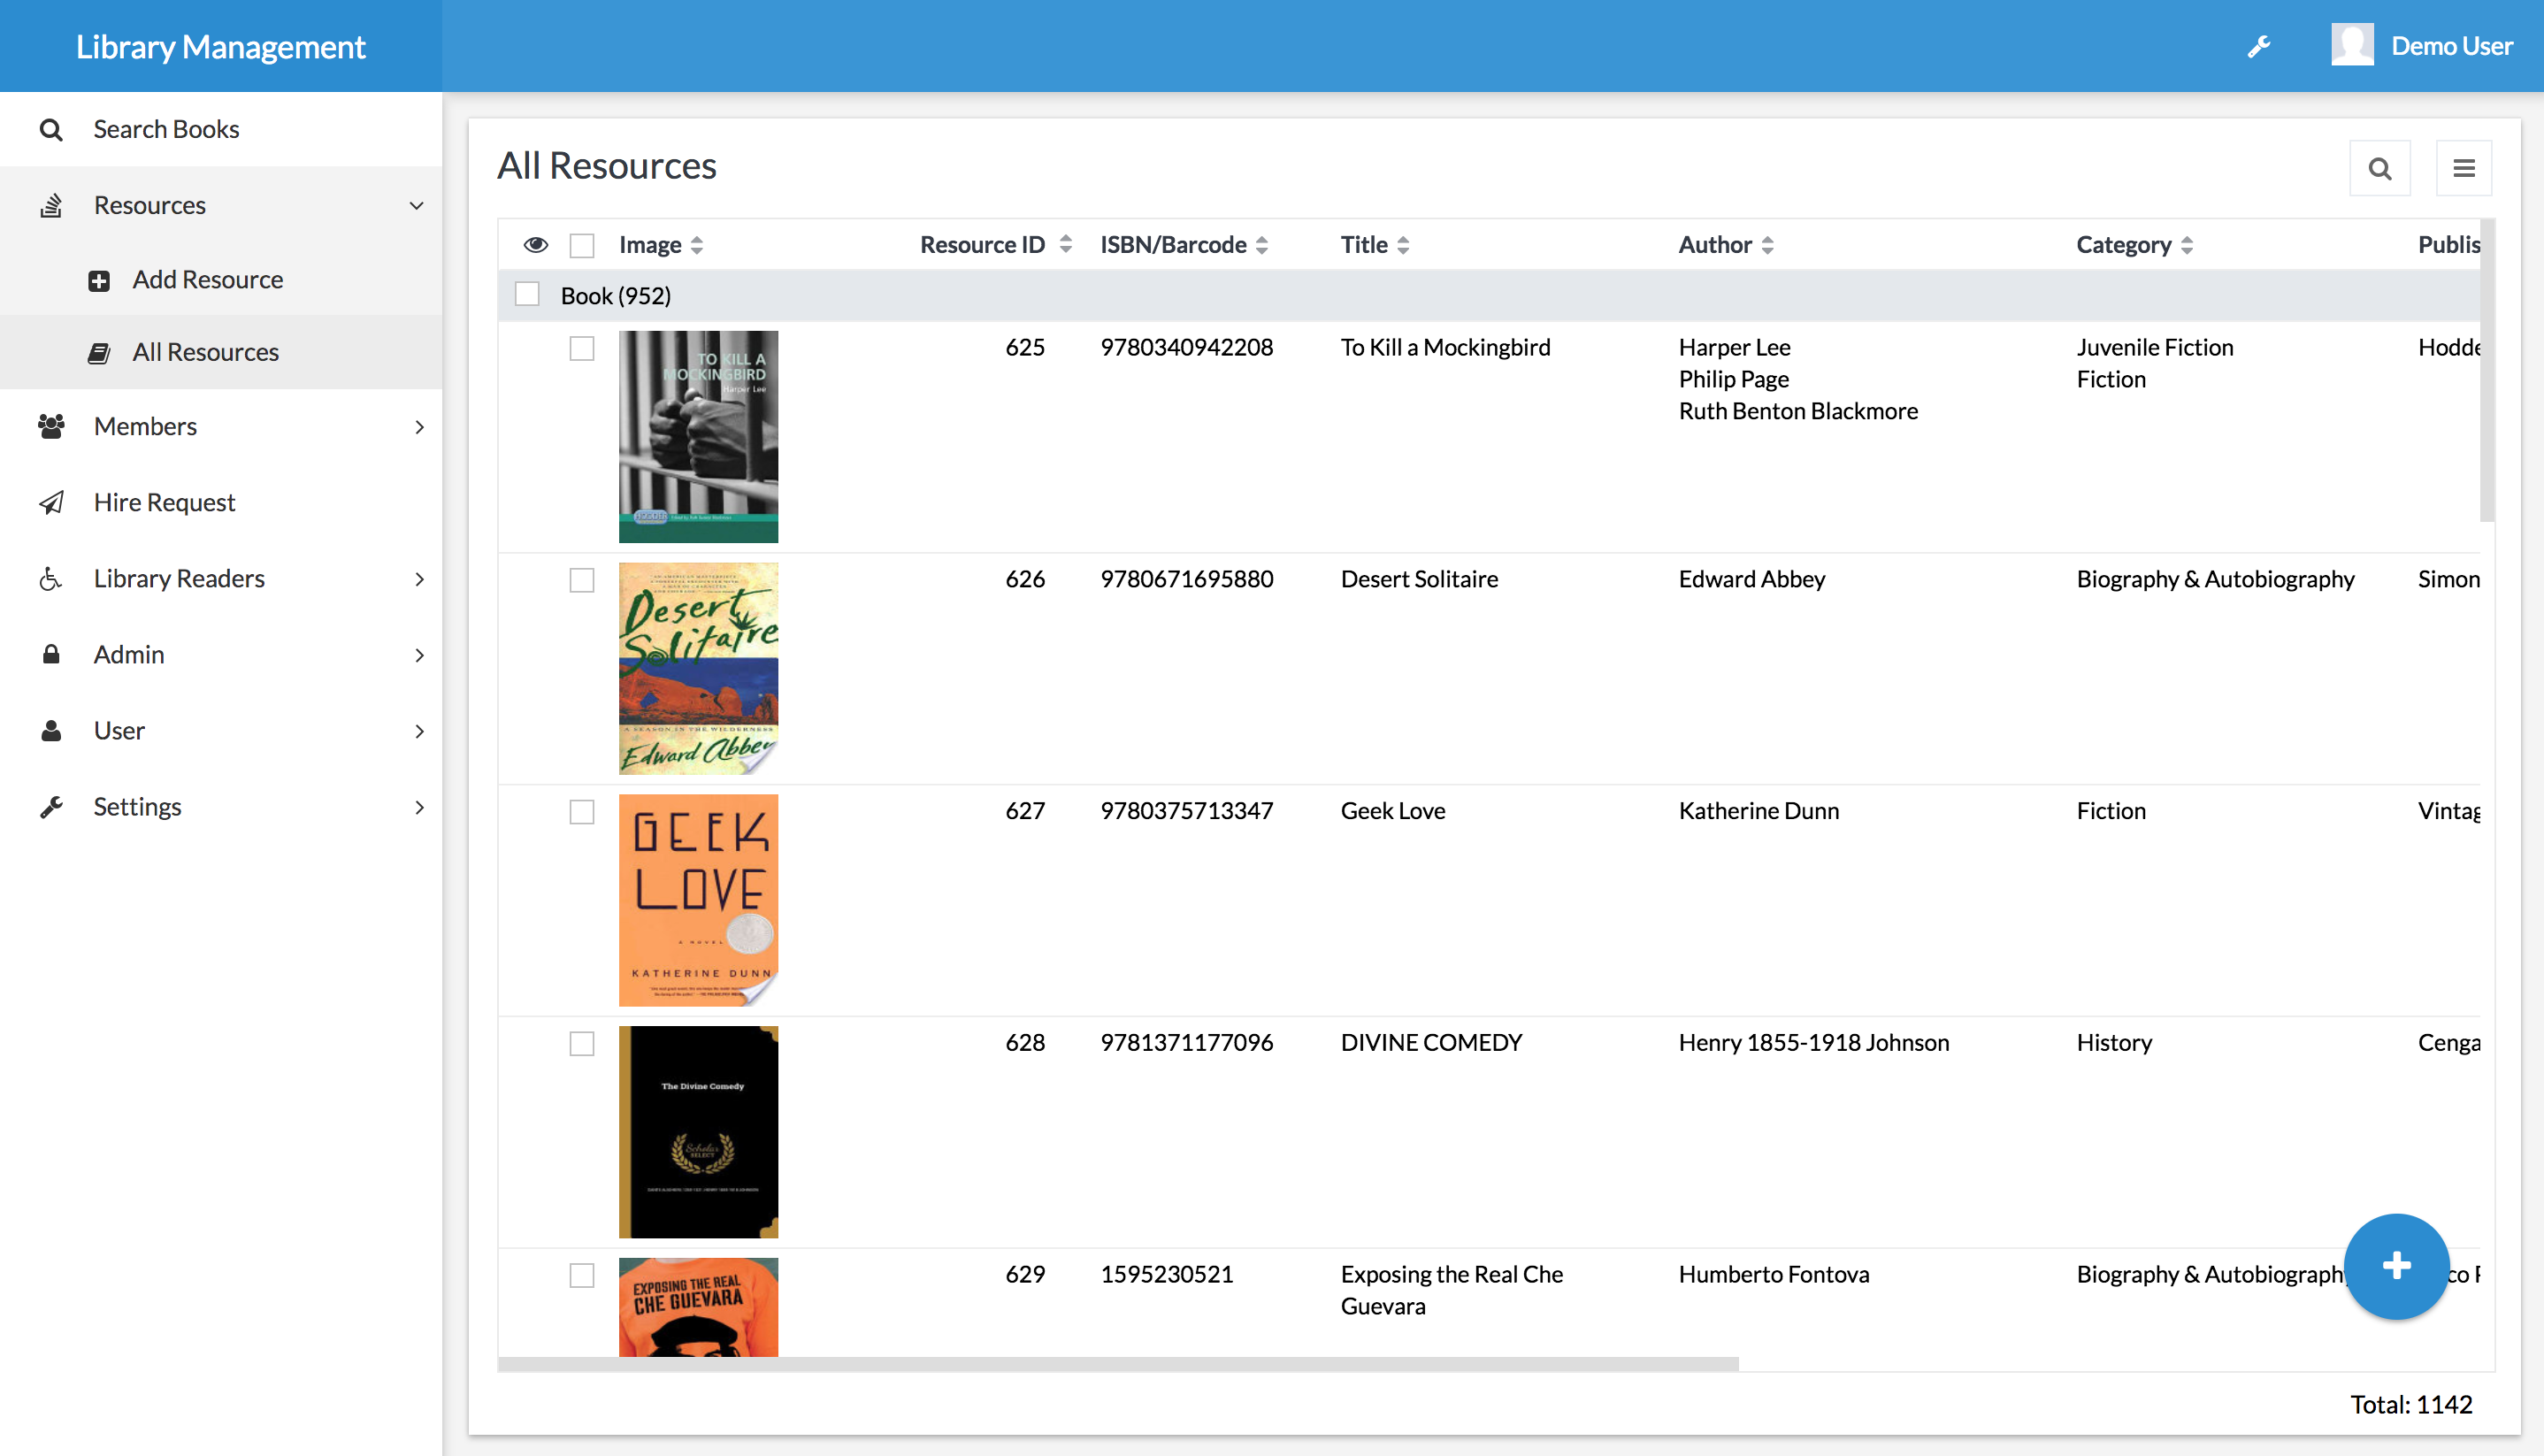Click the horizontal scrollbar under the table

pos(1117,1364)
